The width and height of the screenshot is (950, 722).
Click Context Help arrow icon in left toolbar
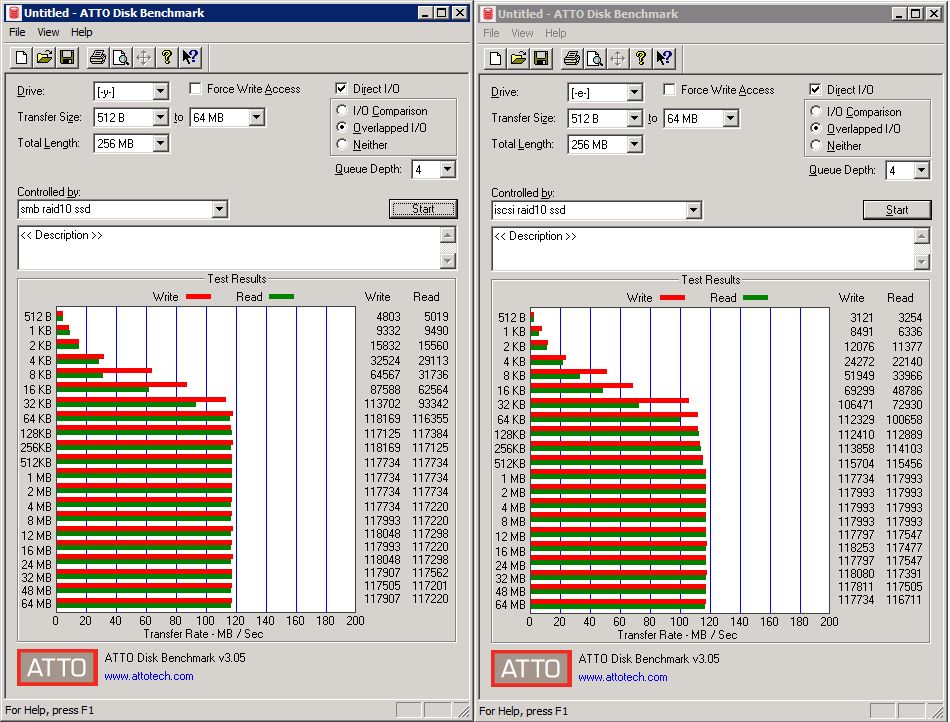click(190, 58)
